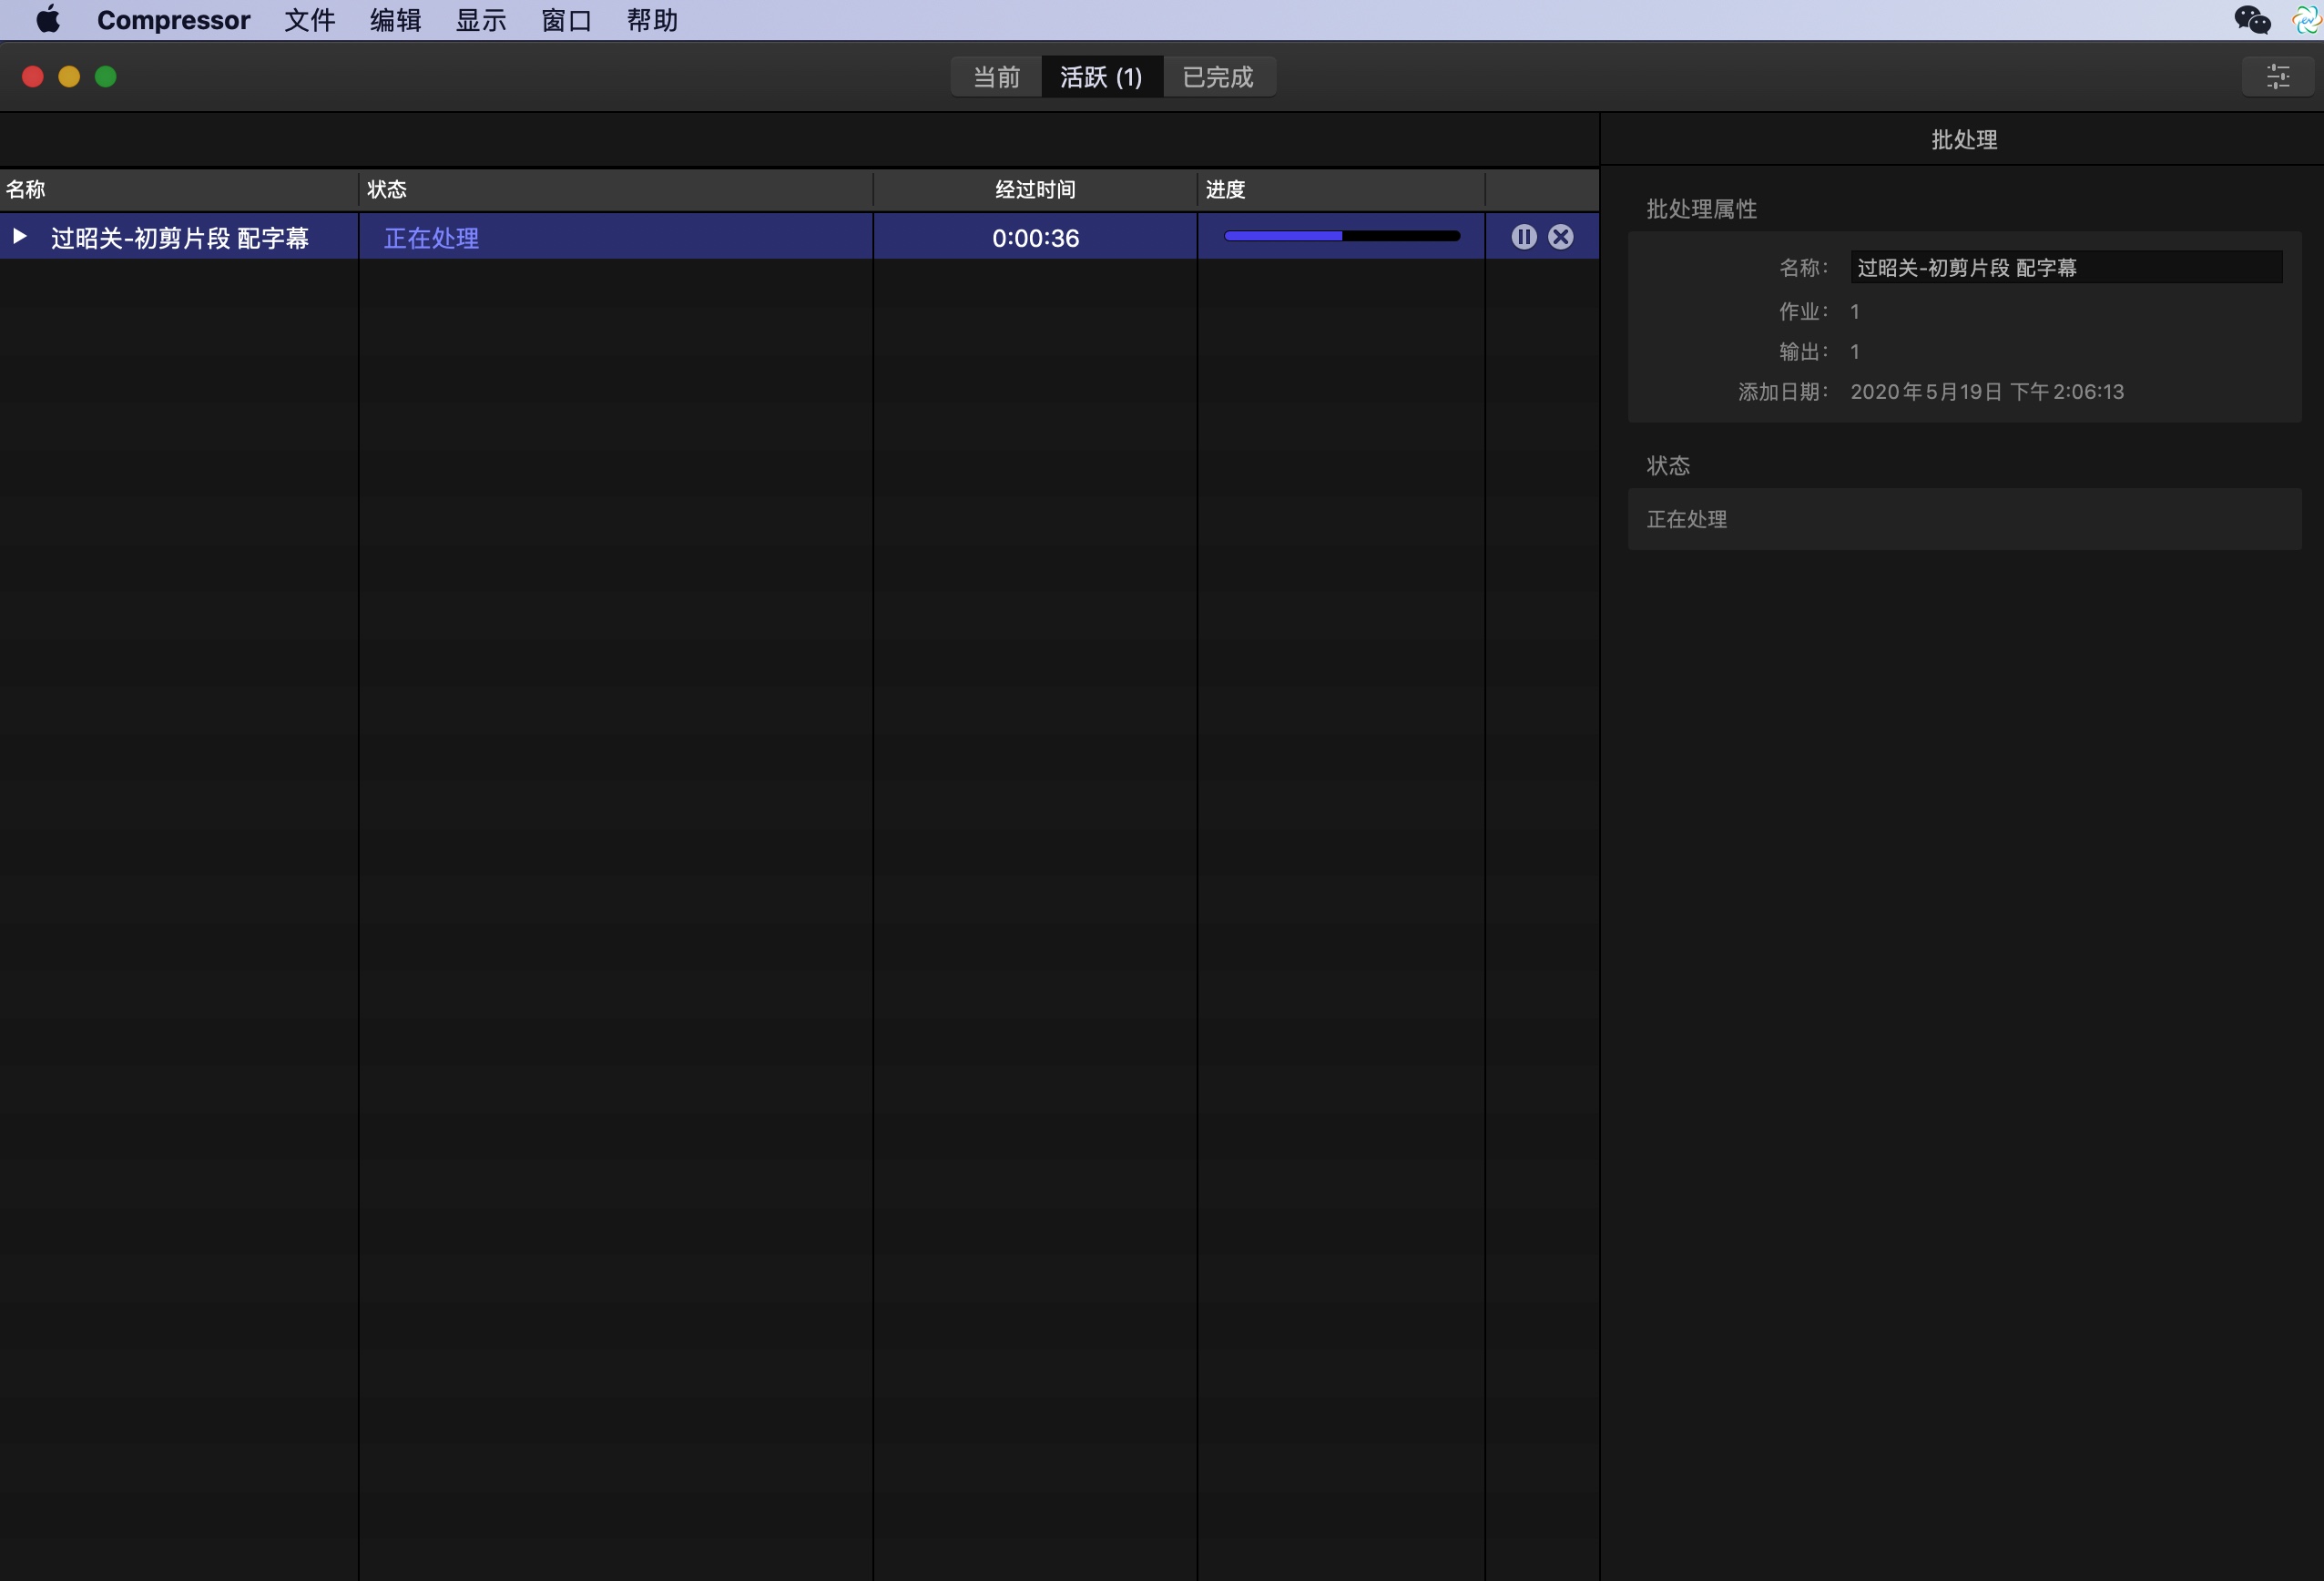The image size is (2324, 1581).
Task: Open the 编辑 menu
Action: pos(395,20)
